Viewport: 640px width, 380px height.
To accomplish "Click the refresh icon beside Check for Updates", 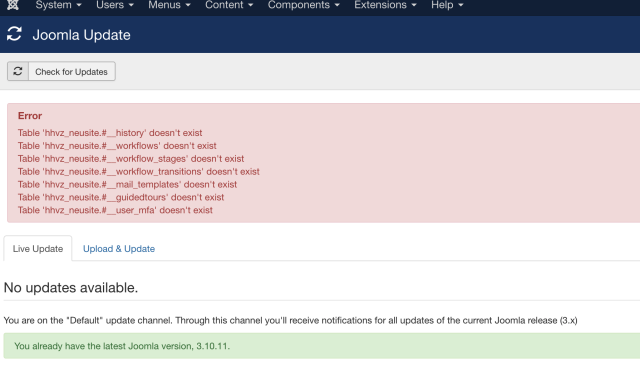I will point(18,71).
